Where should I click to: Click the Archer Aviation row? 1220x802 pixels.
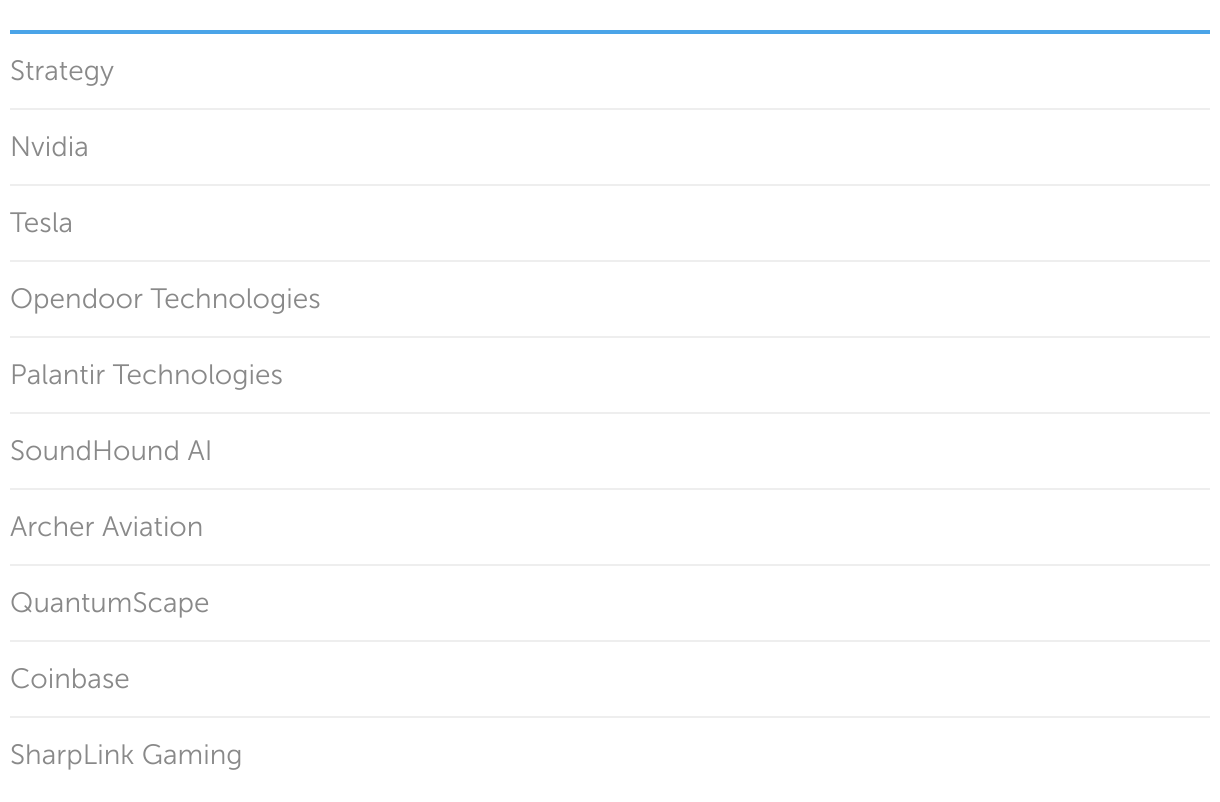click(610, 527)
